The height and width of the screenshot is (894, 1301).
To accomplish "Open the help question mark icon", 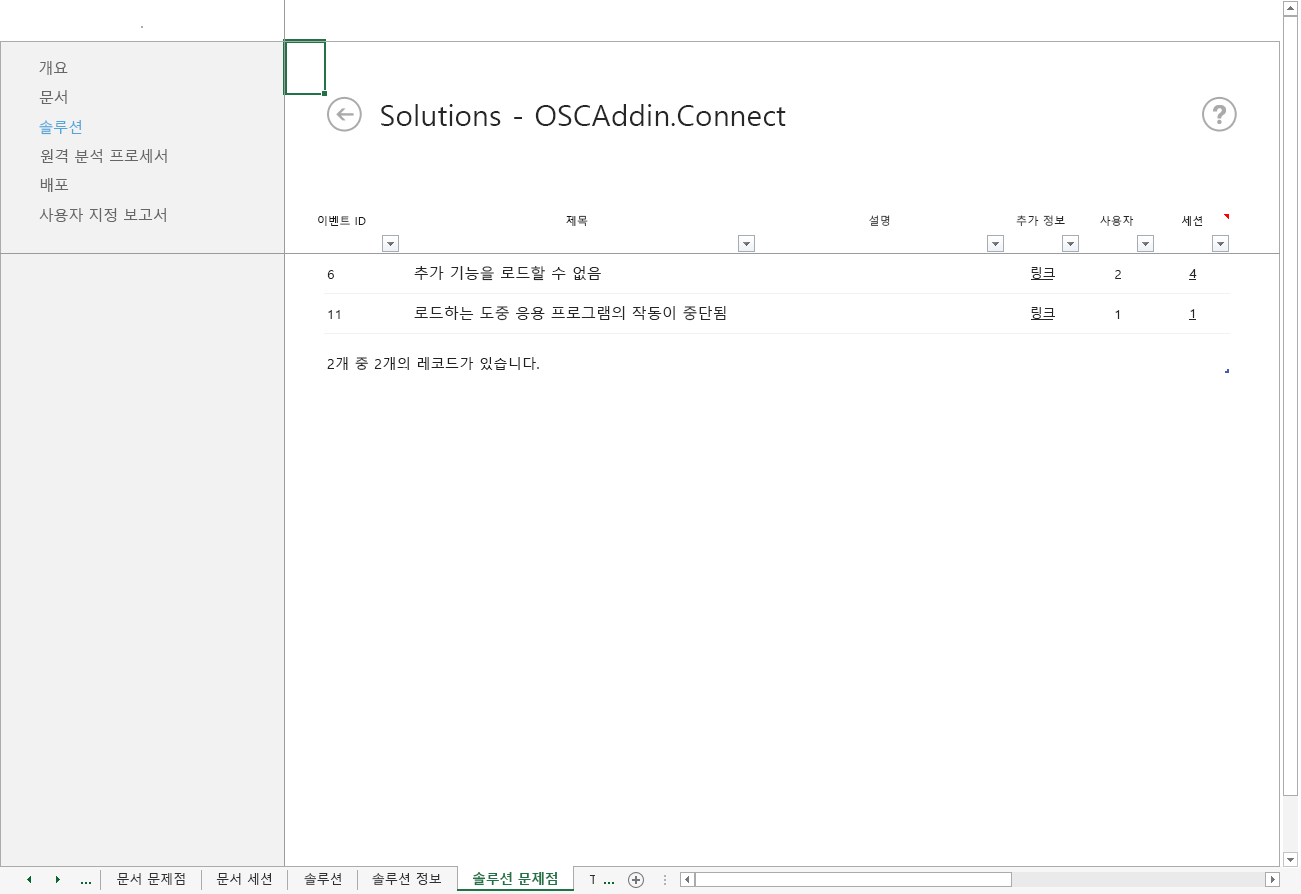I will point(1219,114).
